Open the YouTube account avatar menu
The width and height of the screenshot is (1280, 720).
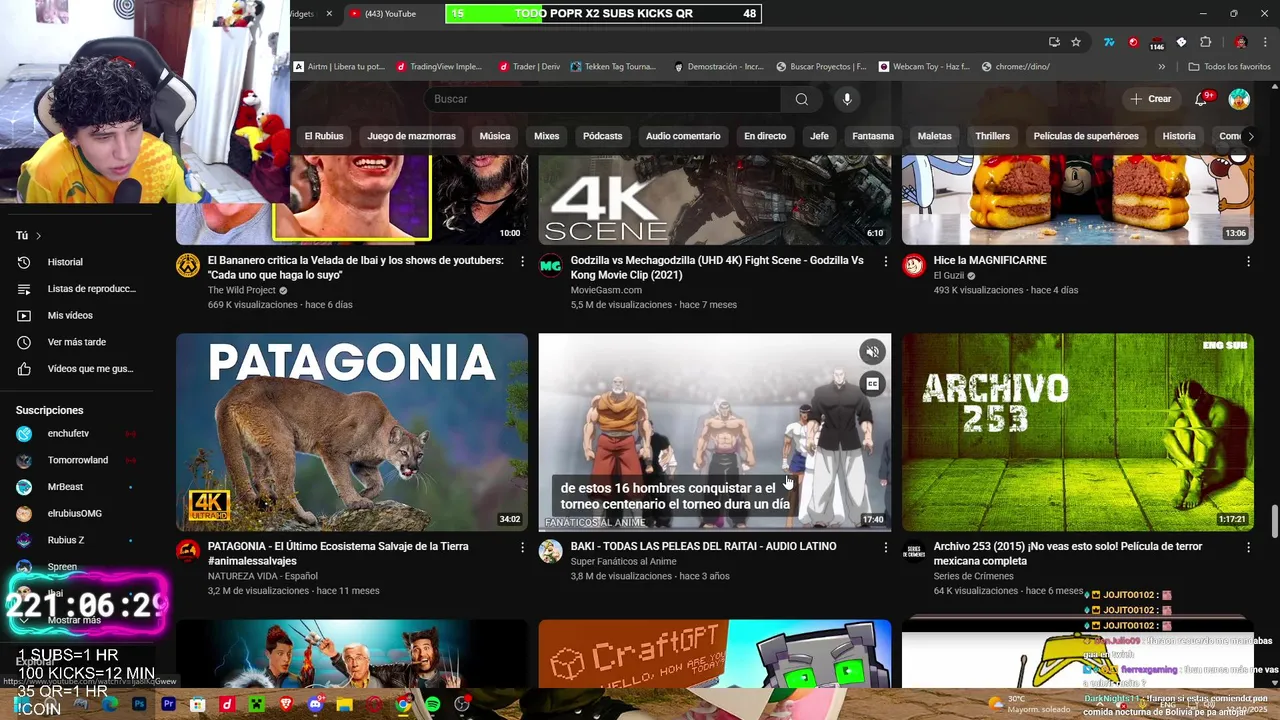(x=1239, y=99)
